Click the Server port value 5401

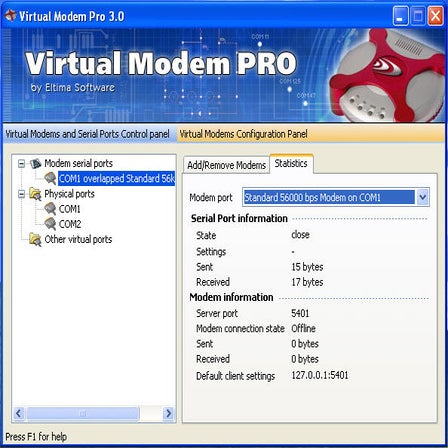tap(300, 313)
